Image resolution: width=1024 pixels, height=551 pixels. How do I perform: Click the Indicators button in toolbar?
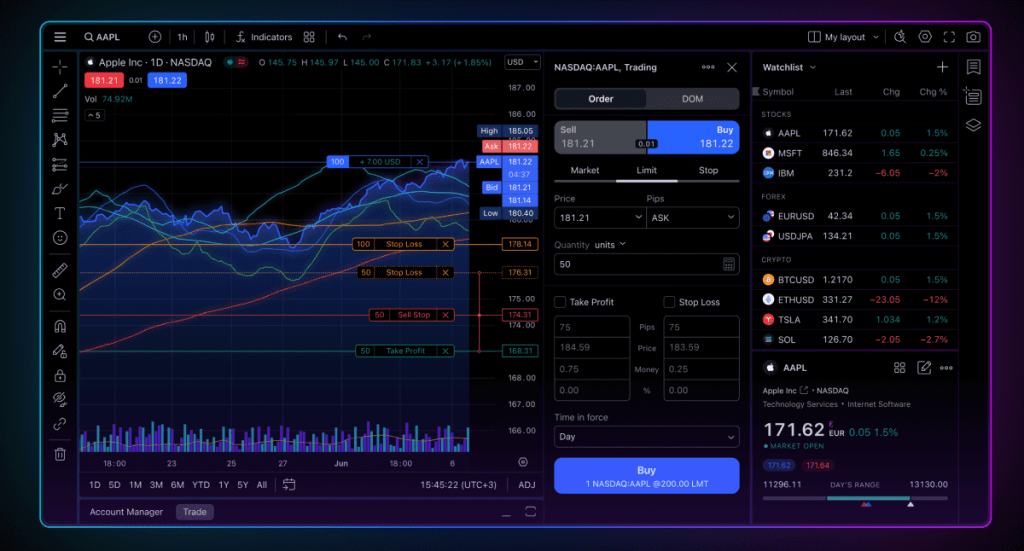click(x=264, y=37)
